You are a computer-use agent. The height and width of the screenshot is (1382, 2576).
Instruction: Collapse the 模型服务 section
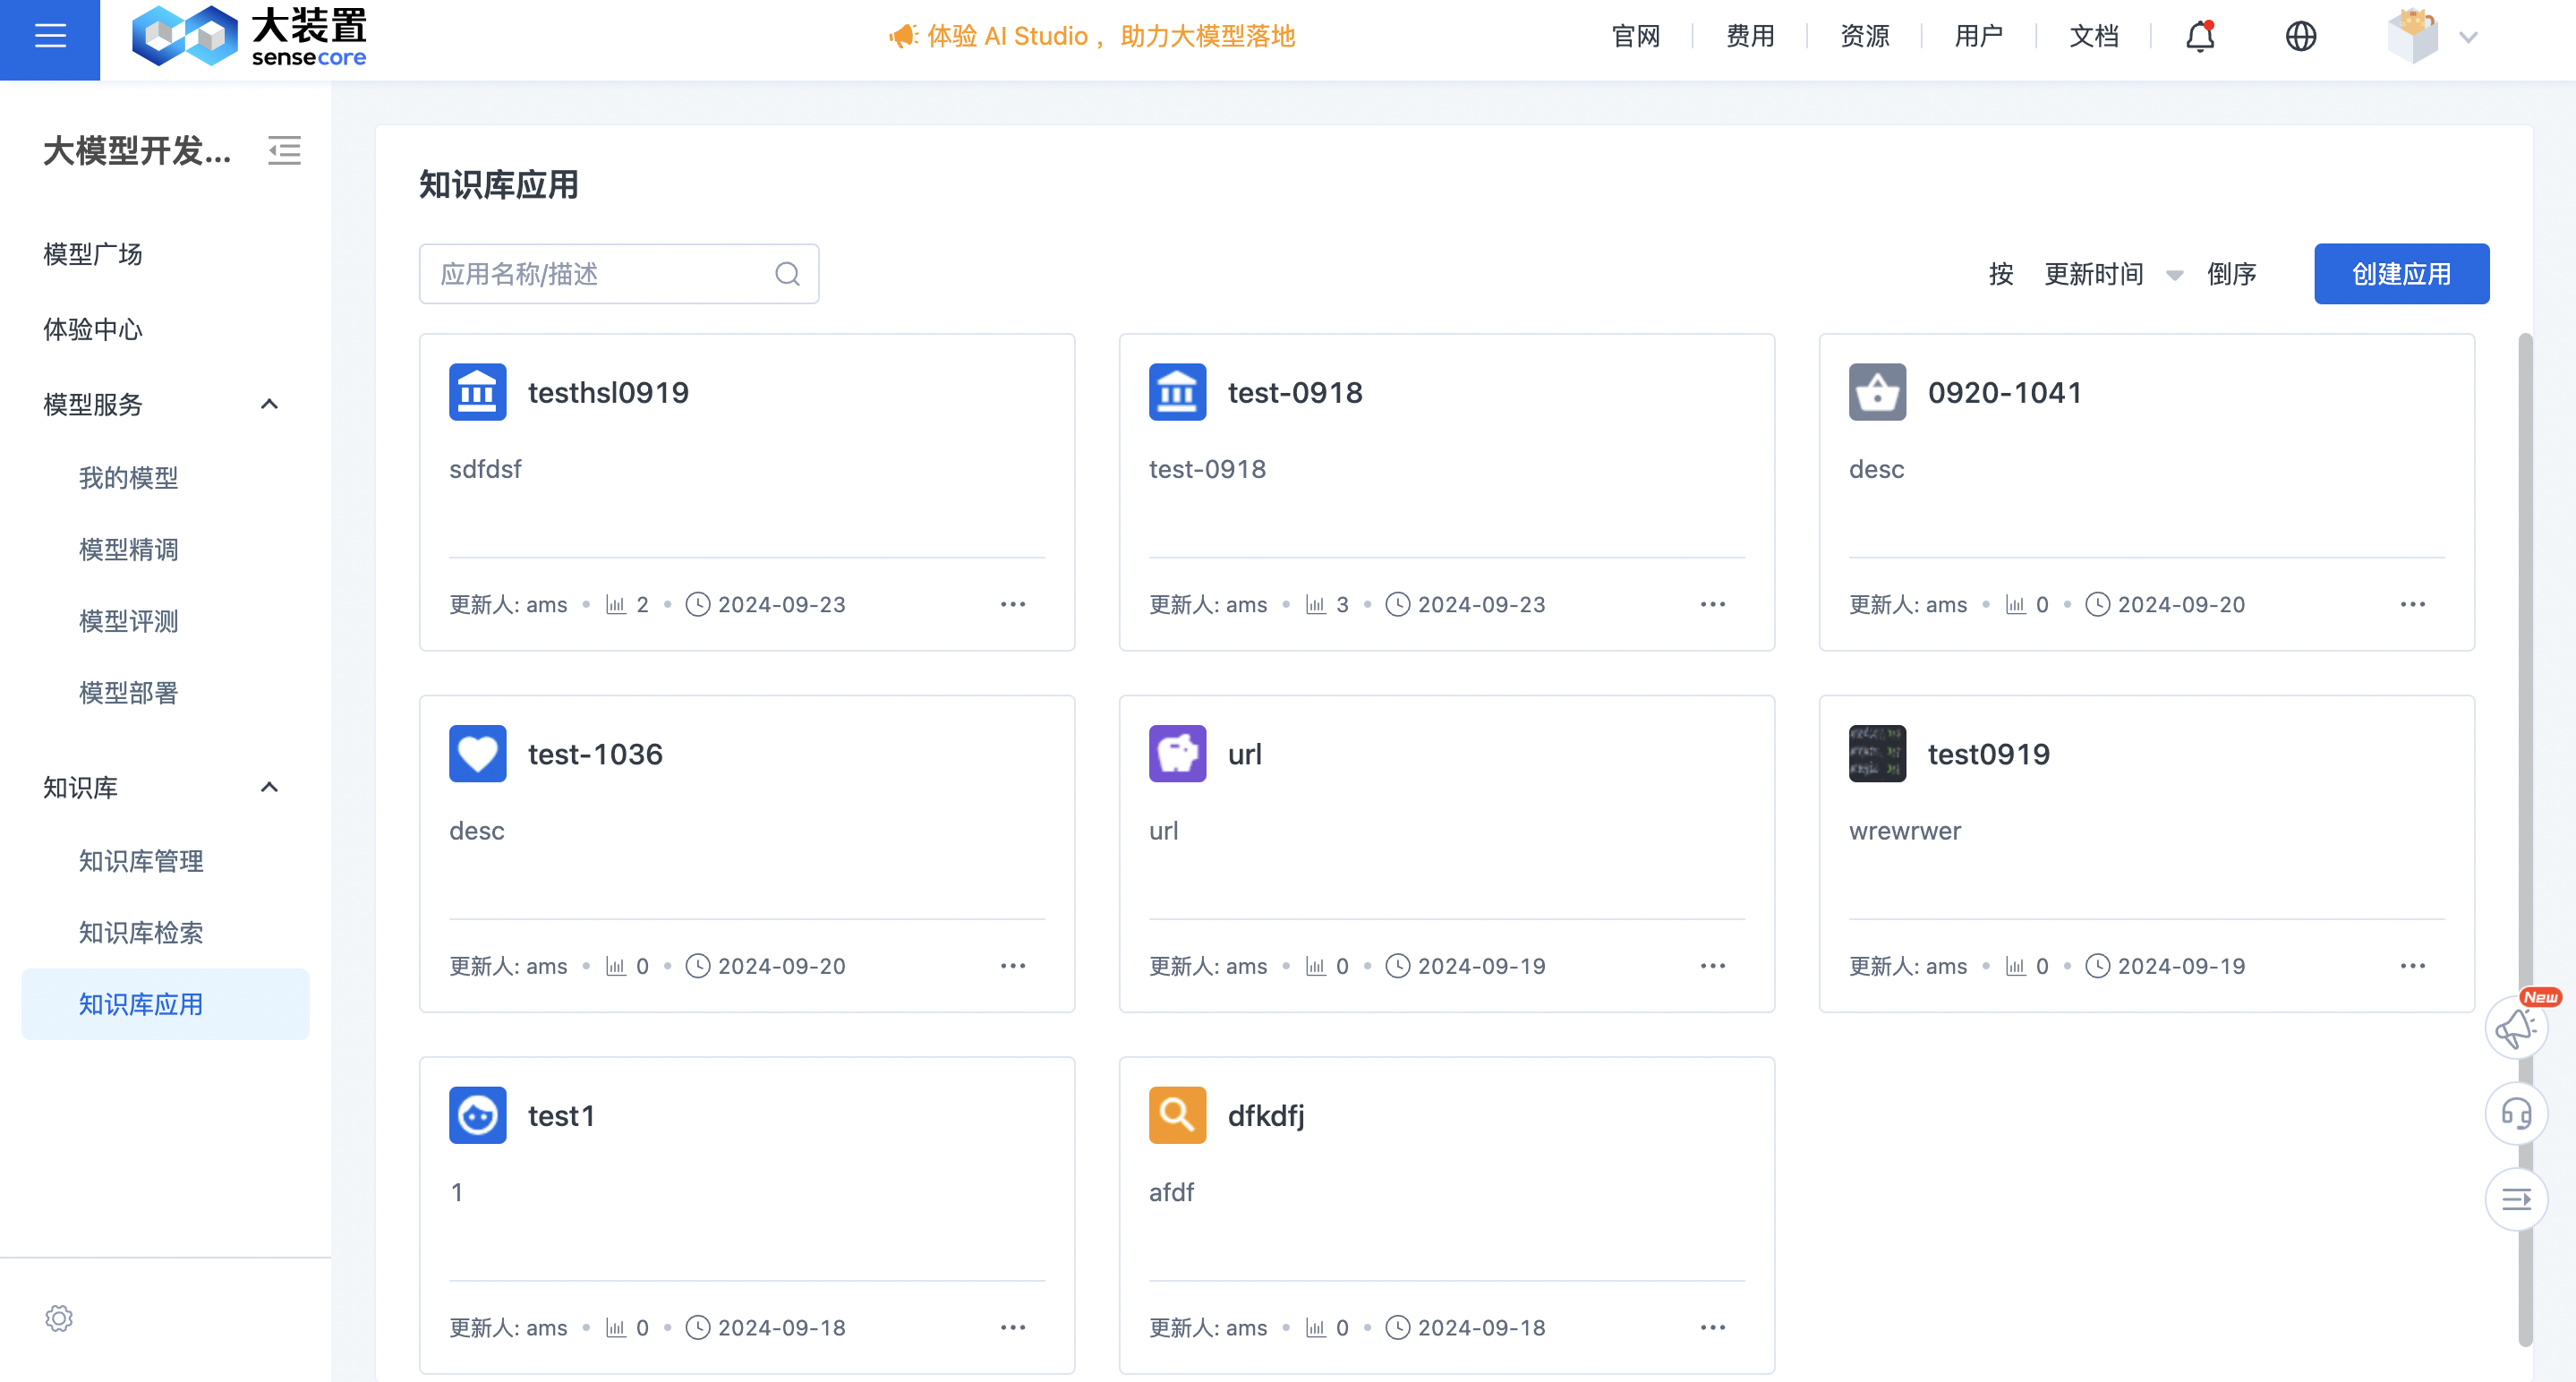coord(269,404)
